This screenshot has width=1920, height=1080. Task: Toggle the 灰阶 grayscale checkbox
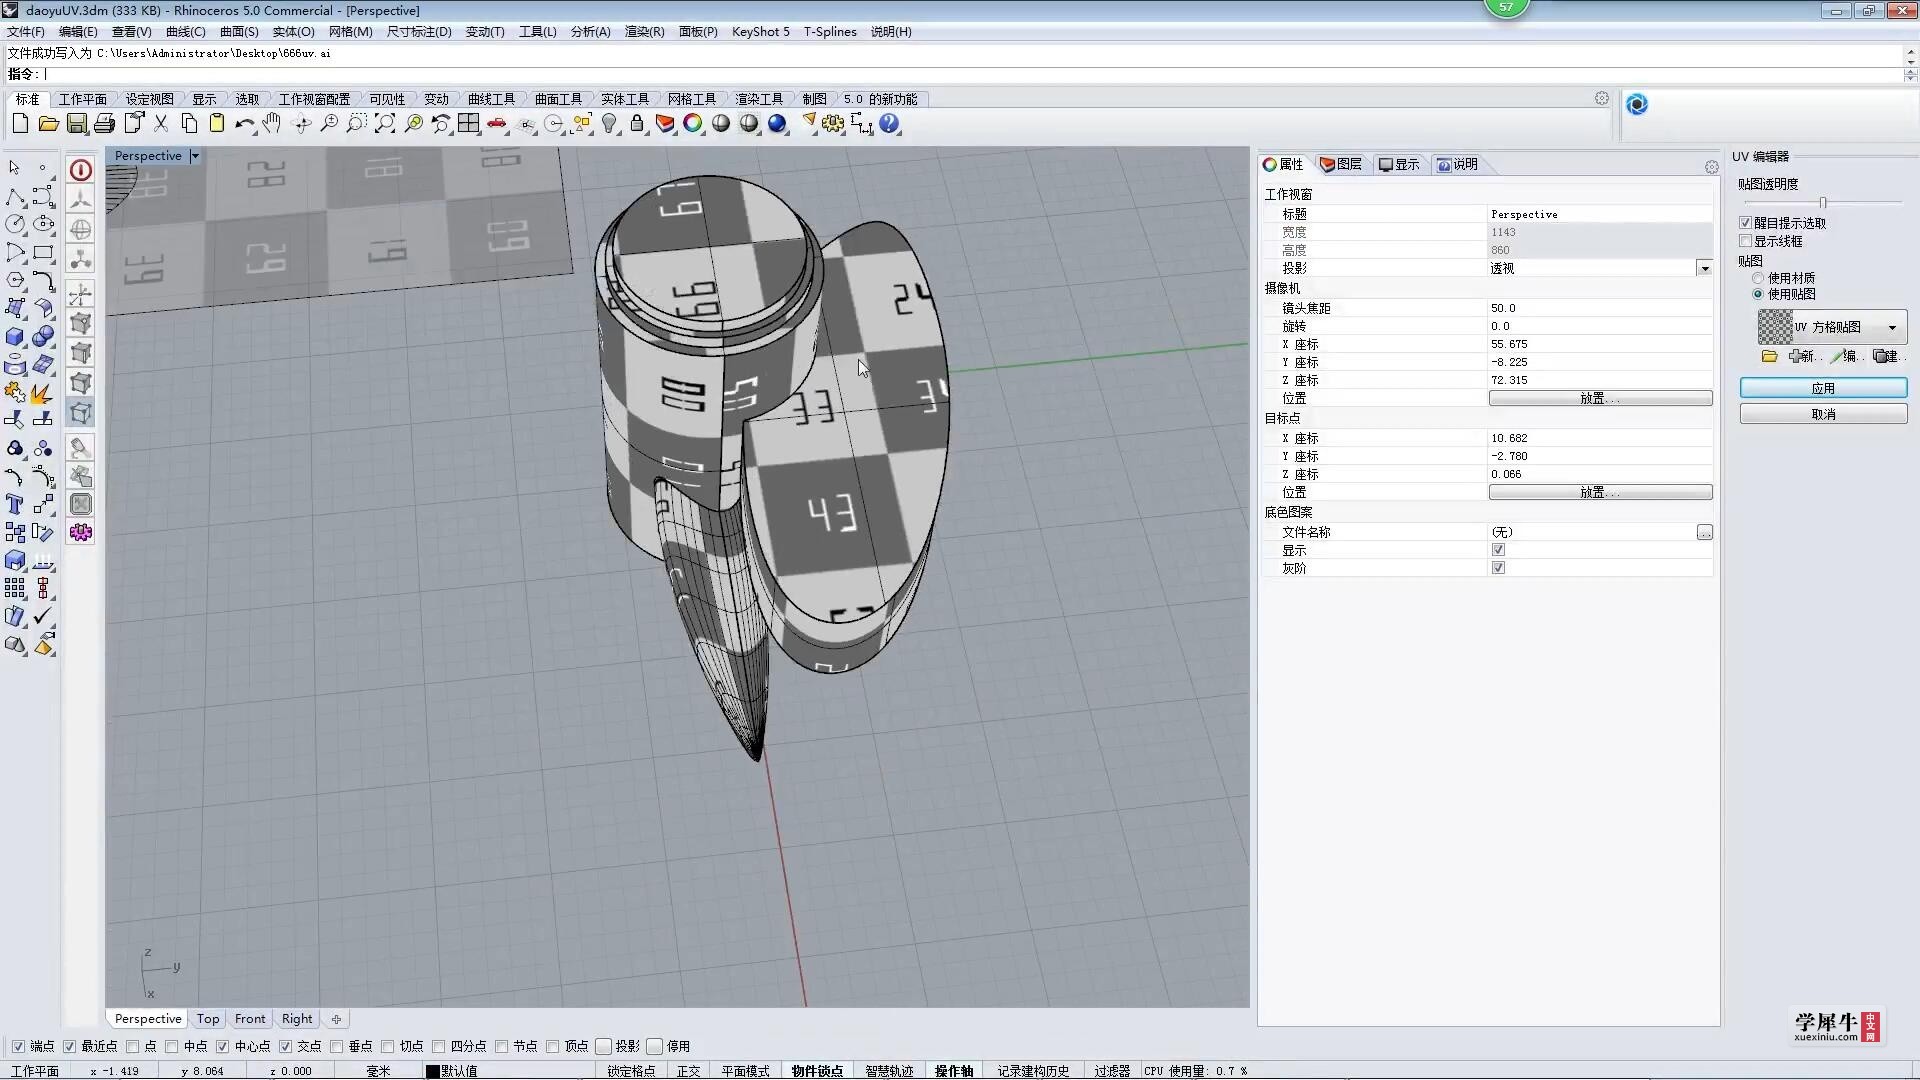click(1498, 568)
